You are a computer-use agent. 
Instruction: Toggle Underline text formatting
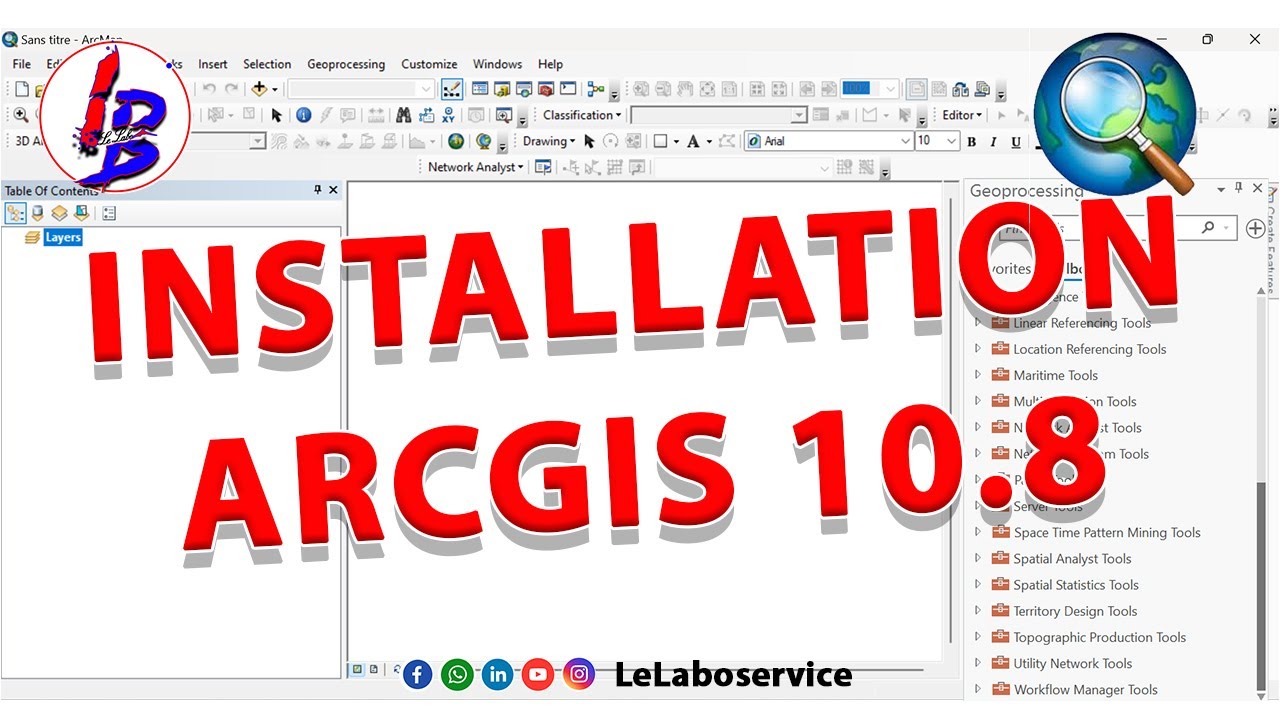(1016, 142)
